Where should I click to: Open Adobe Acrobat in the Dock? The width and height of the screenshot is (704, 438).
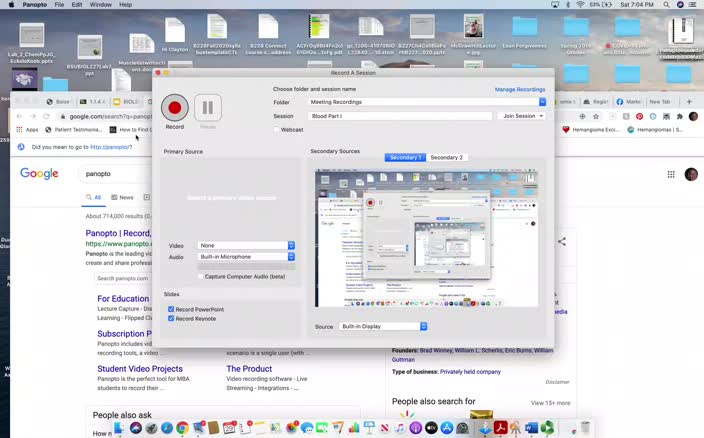point(501,428)
